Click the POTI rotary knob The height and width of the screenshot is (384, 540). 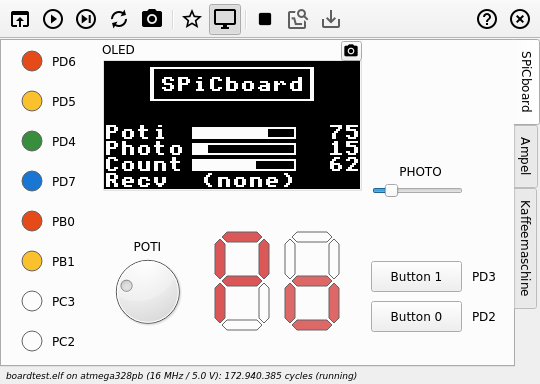click(x=148, y=291)
